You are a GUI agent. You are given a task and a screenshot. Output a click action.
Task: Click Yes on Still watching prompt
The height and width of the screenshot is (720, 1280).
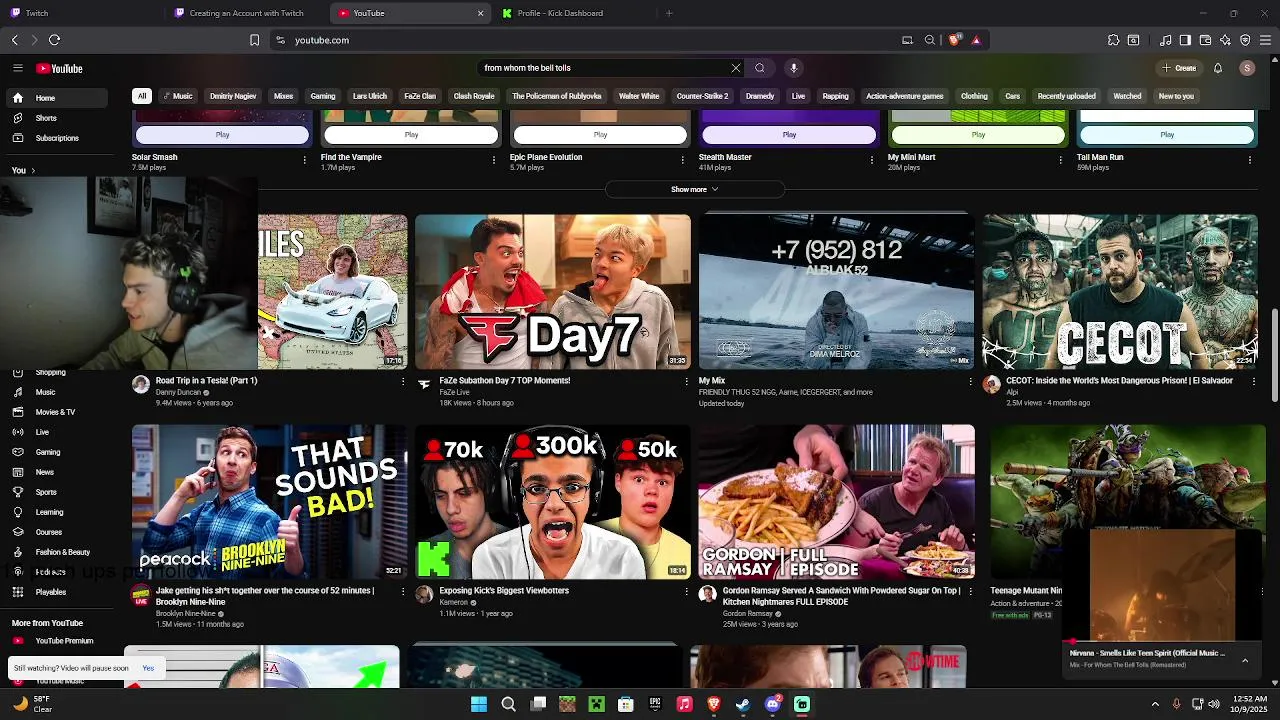pyautogui.click(x=148, y=668)
